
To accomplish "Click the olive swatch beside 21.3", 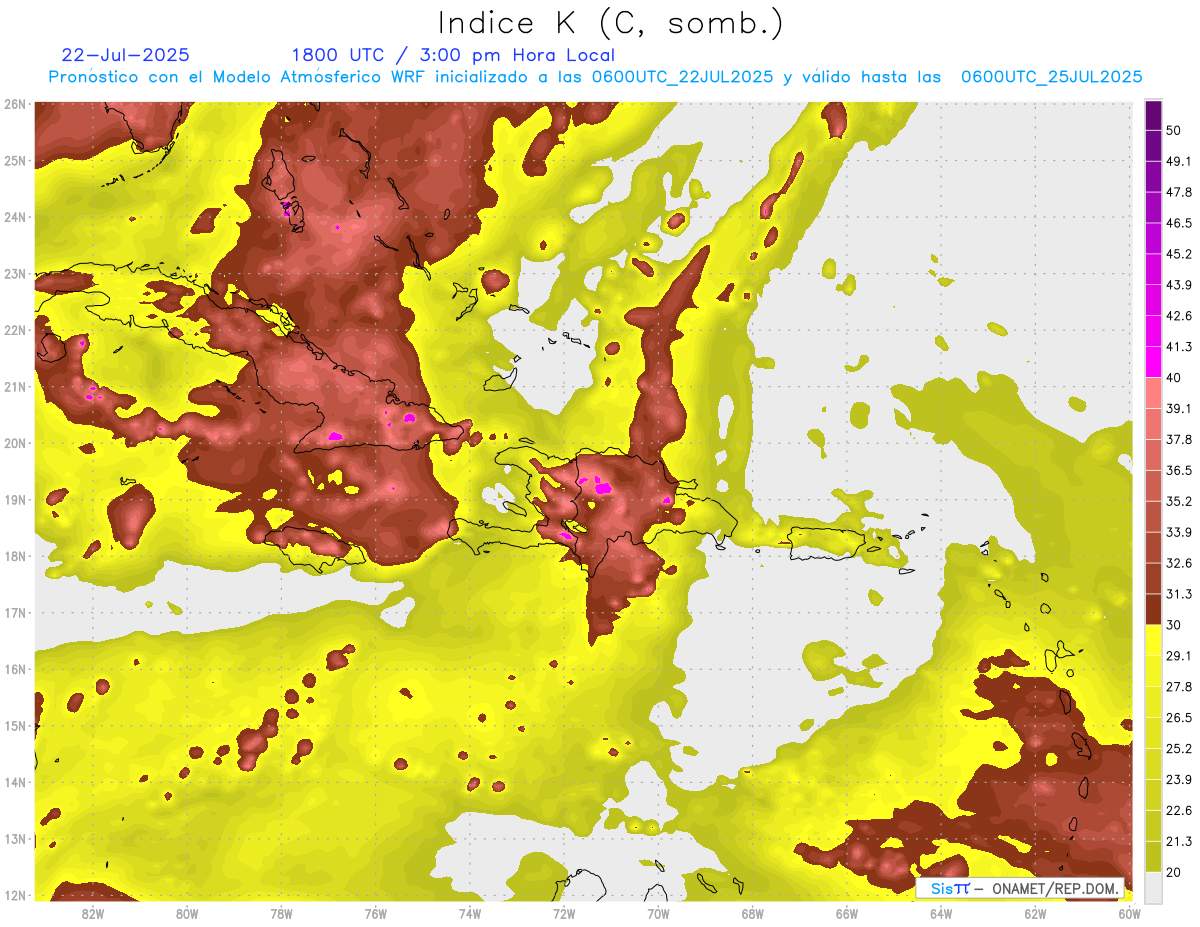I will coord(1153,856).
